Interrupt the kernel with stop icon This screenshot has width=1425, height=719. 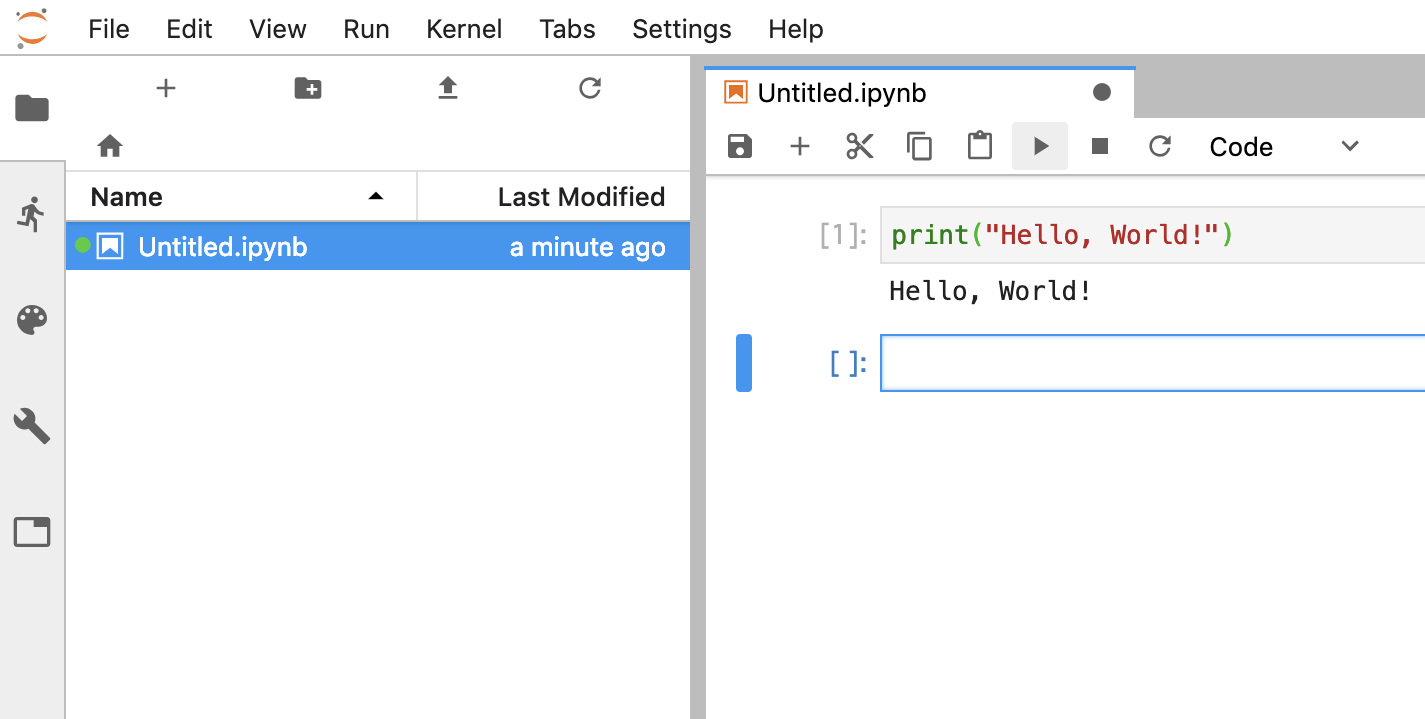tap(1100, 146)
